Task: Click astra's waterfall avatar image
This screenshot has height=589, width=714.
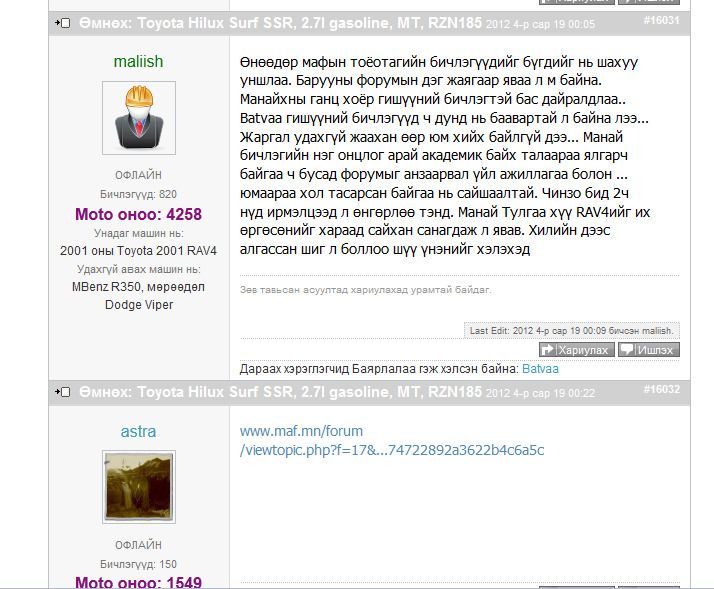Action: (139, 487)
